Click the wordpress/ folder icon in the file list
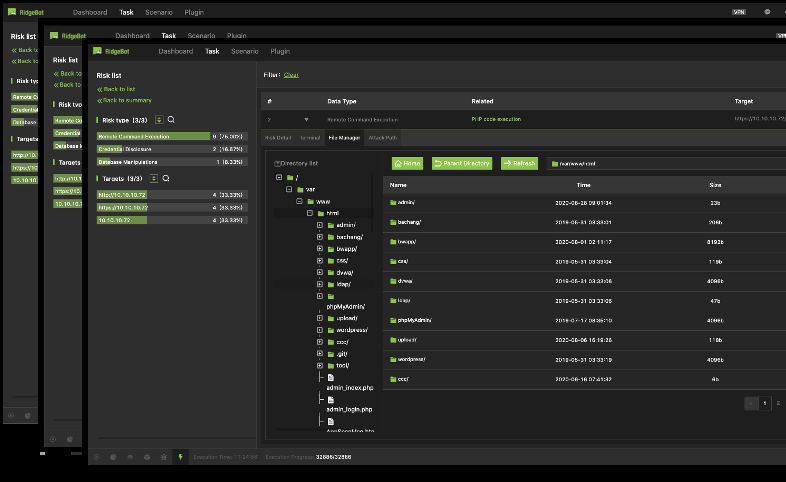 point(393,359)
